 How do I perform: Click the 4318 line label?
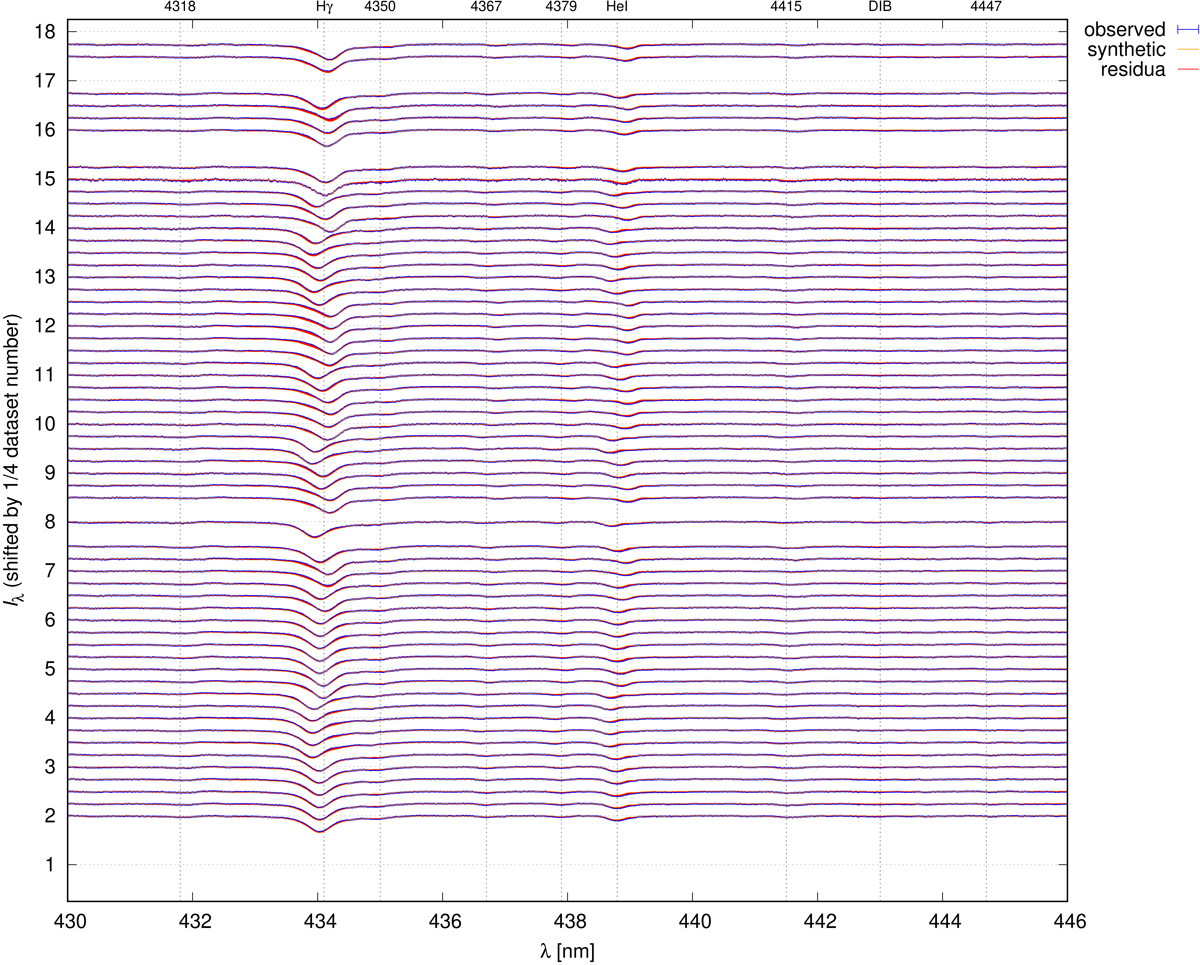pyautogui.click(x=180, y=8)
